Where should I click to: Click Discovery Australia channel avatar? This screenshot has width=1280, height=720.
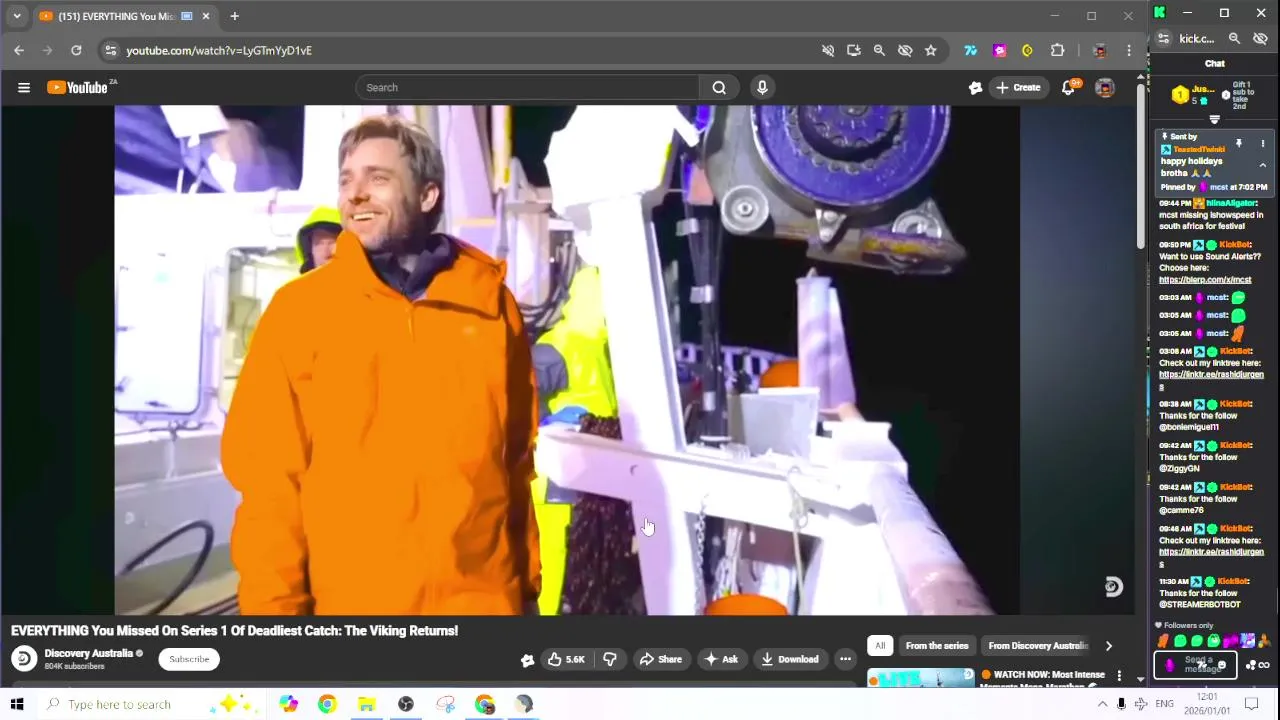pos(24,659)
